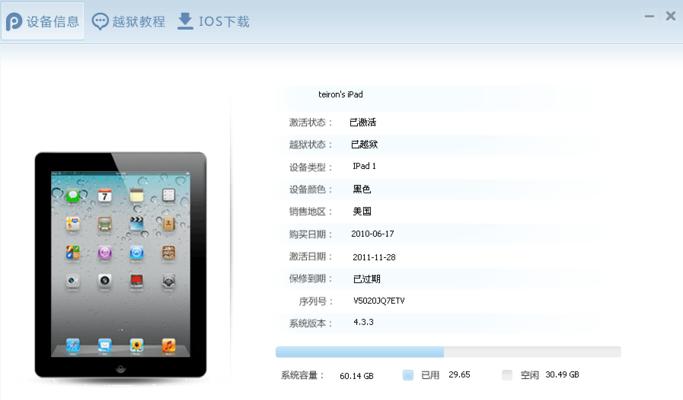
Task: Select the device type value IPad 1
Action: coord(364,166)
